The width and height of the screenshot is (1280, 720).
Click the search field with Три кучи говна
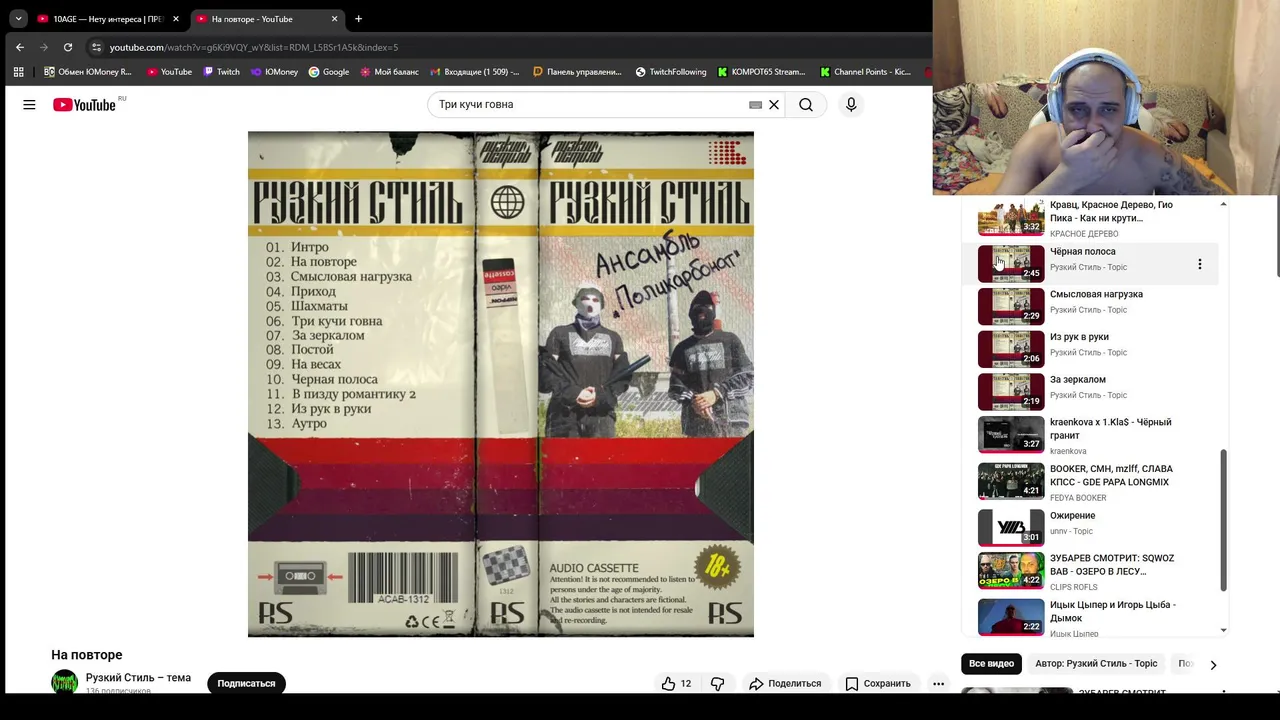[590, 105]
